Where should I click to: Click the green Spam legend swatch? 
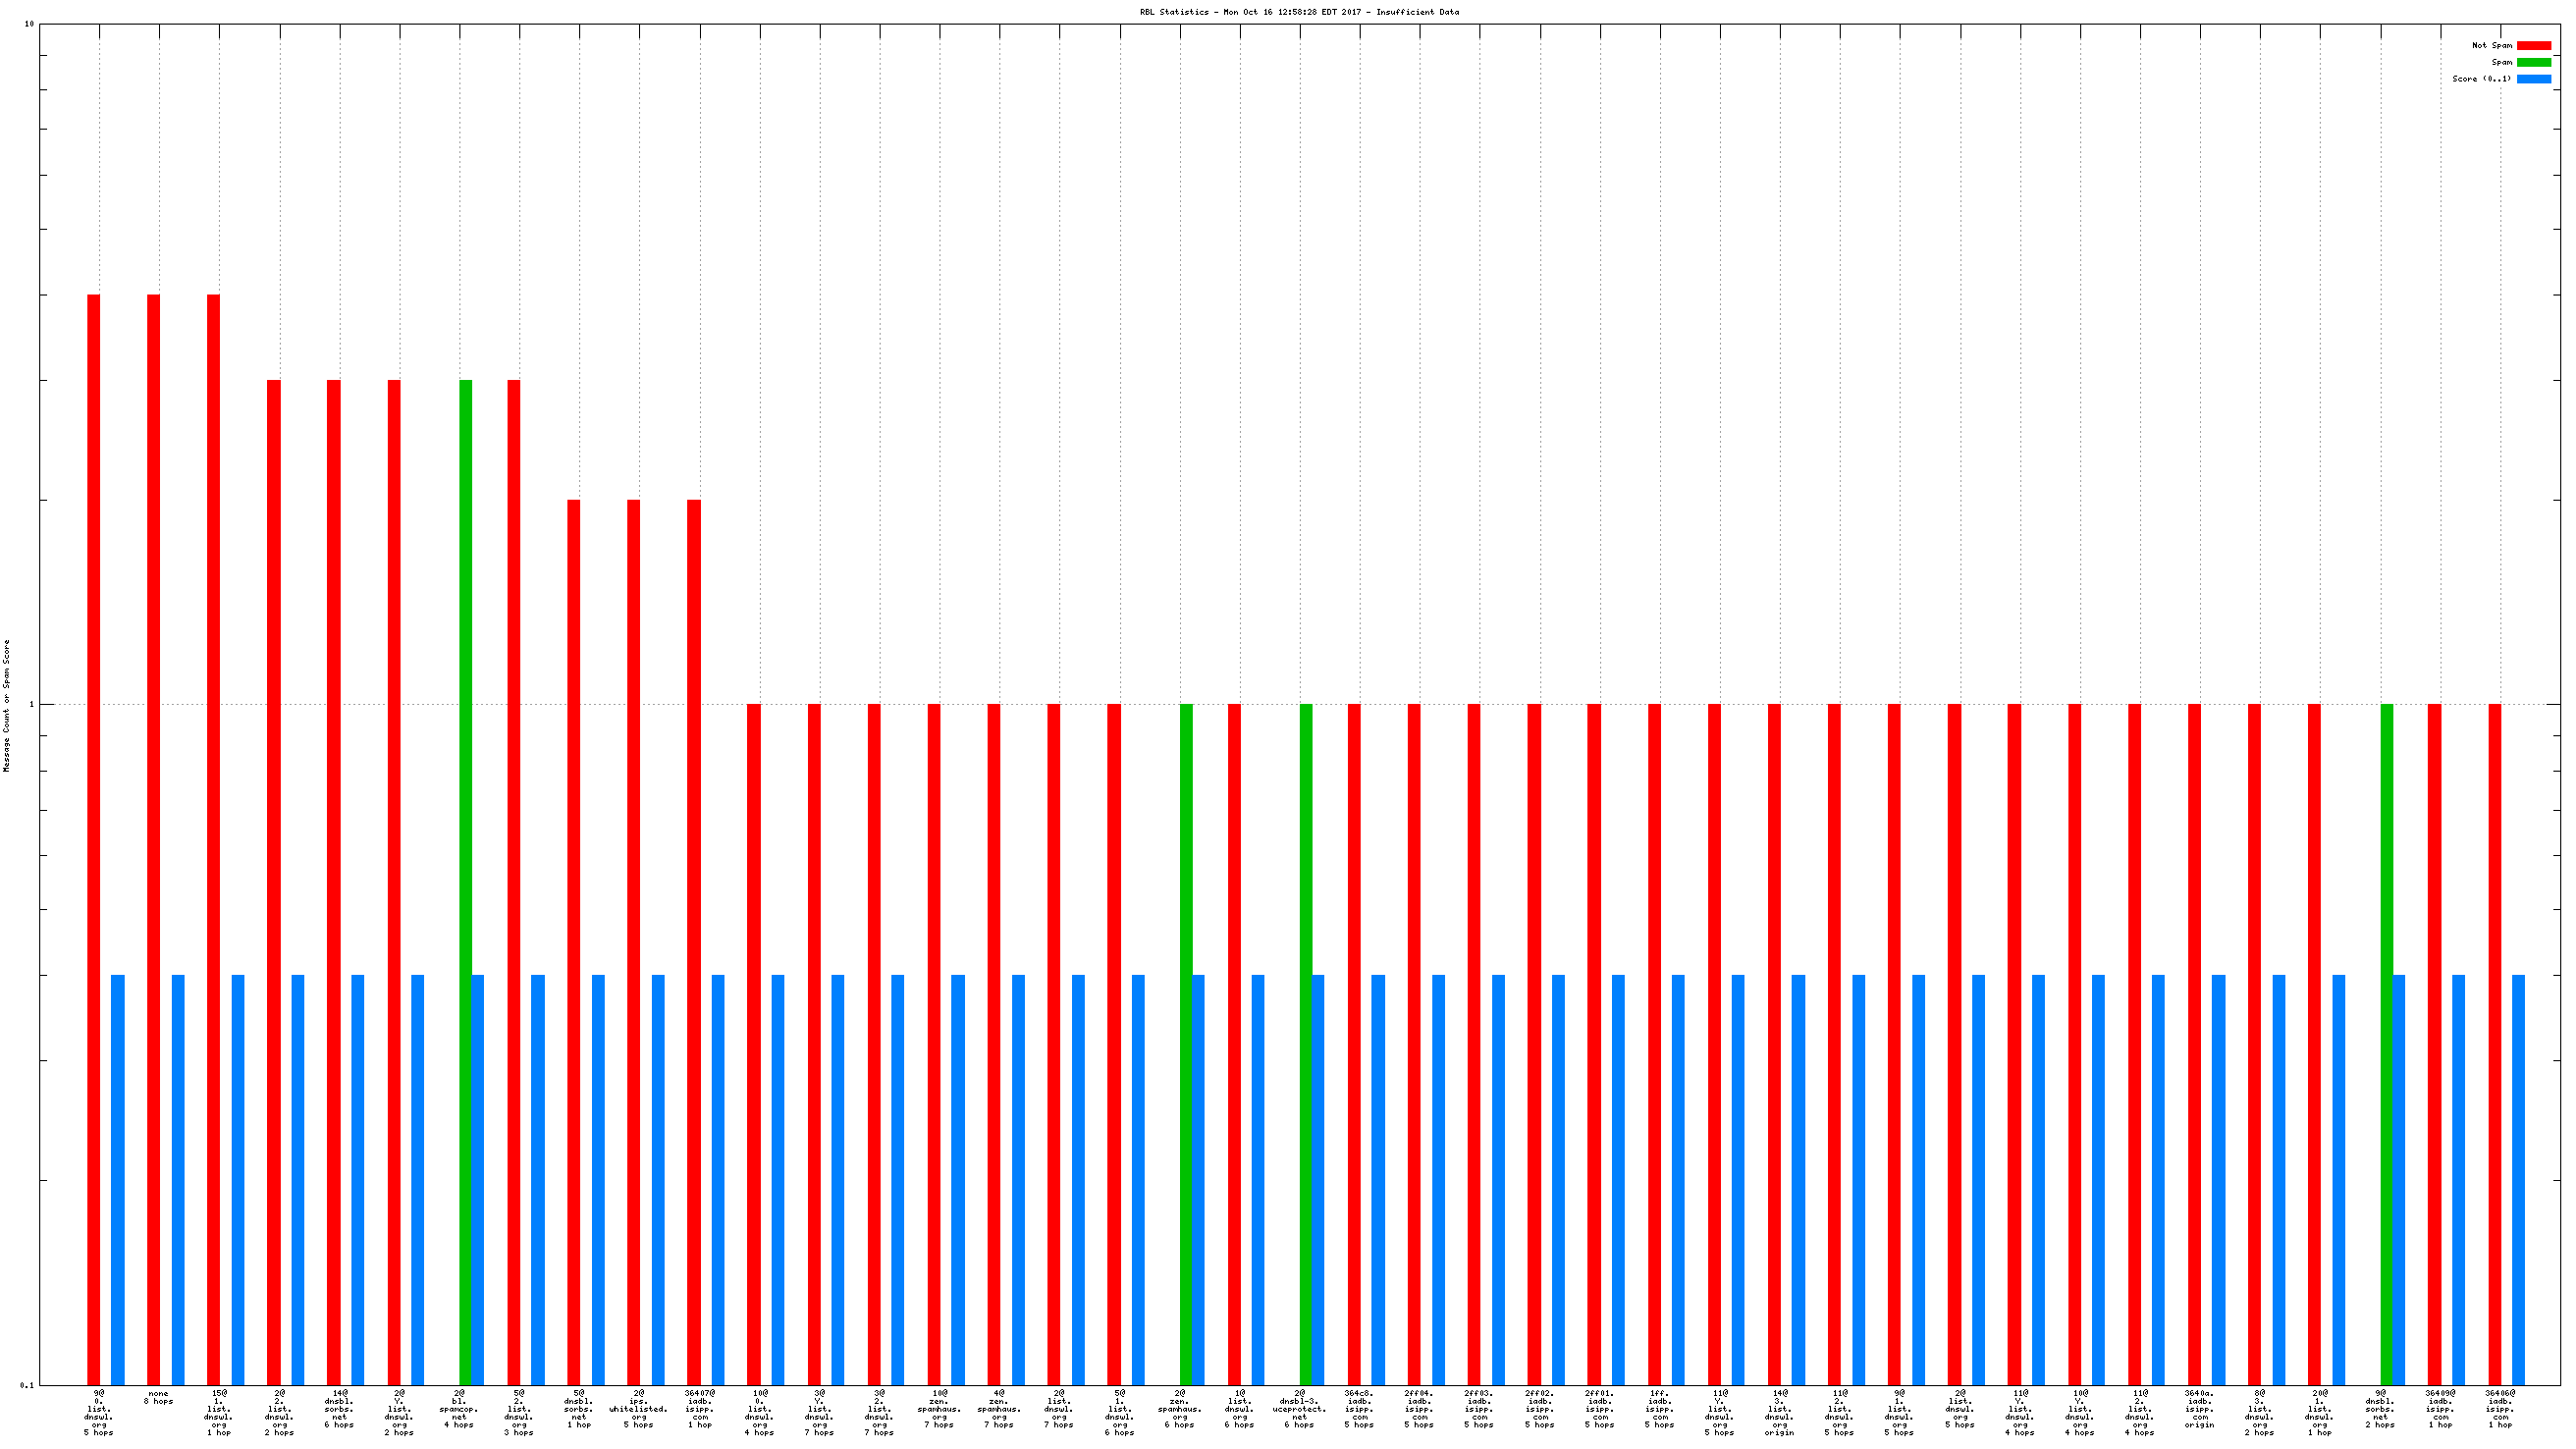[2533, 62]
